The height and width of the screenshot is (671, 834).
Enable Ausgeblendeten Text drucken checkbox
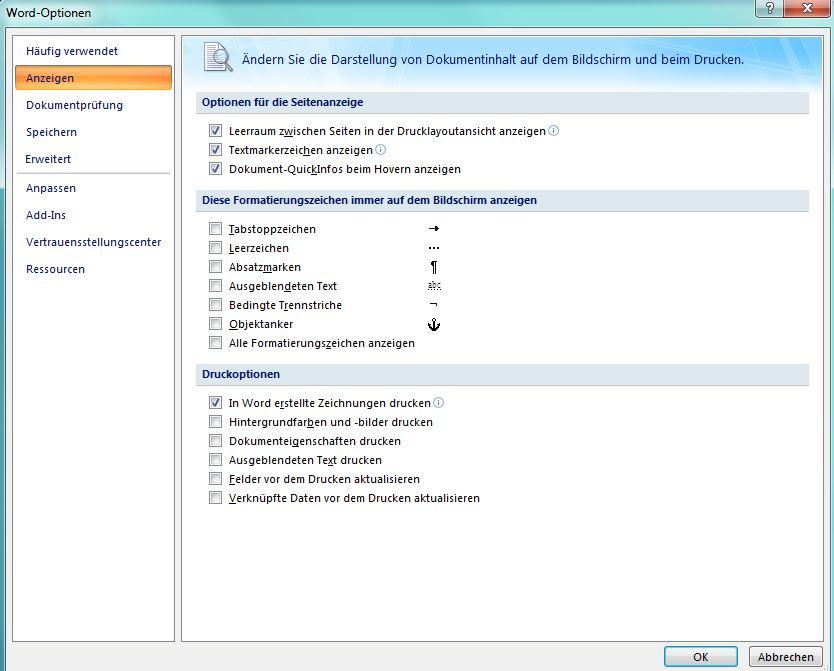[215, 460]
